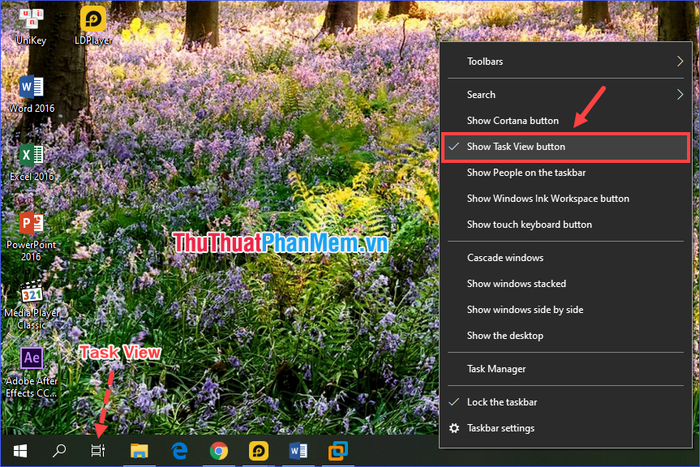Select the Word 2016 desktop icon
Image resolution: width=700 pixels, height=467 pixels.
pos(31,94)
